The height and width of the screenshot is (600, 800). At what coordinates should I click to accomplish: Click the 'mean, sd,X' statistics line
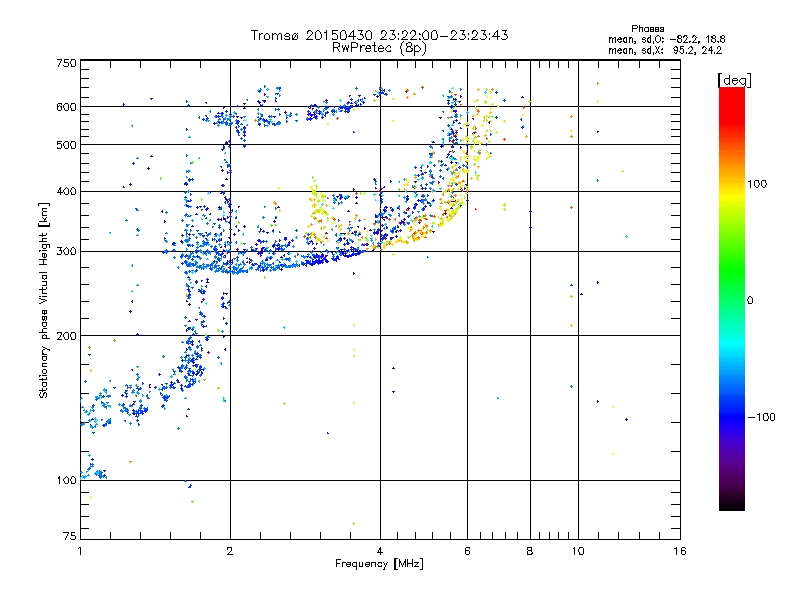click(665, 50)
